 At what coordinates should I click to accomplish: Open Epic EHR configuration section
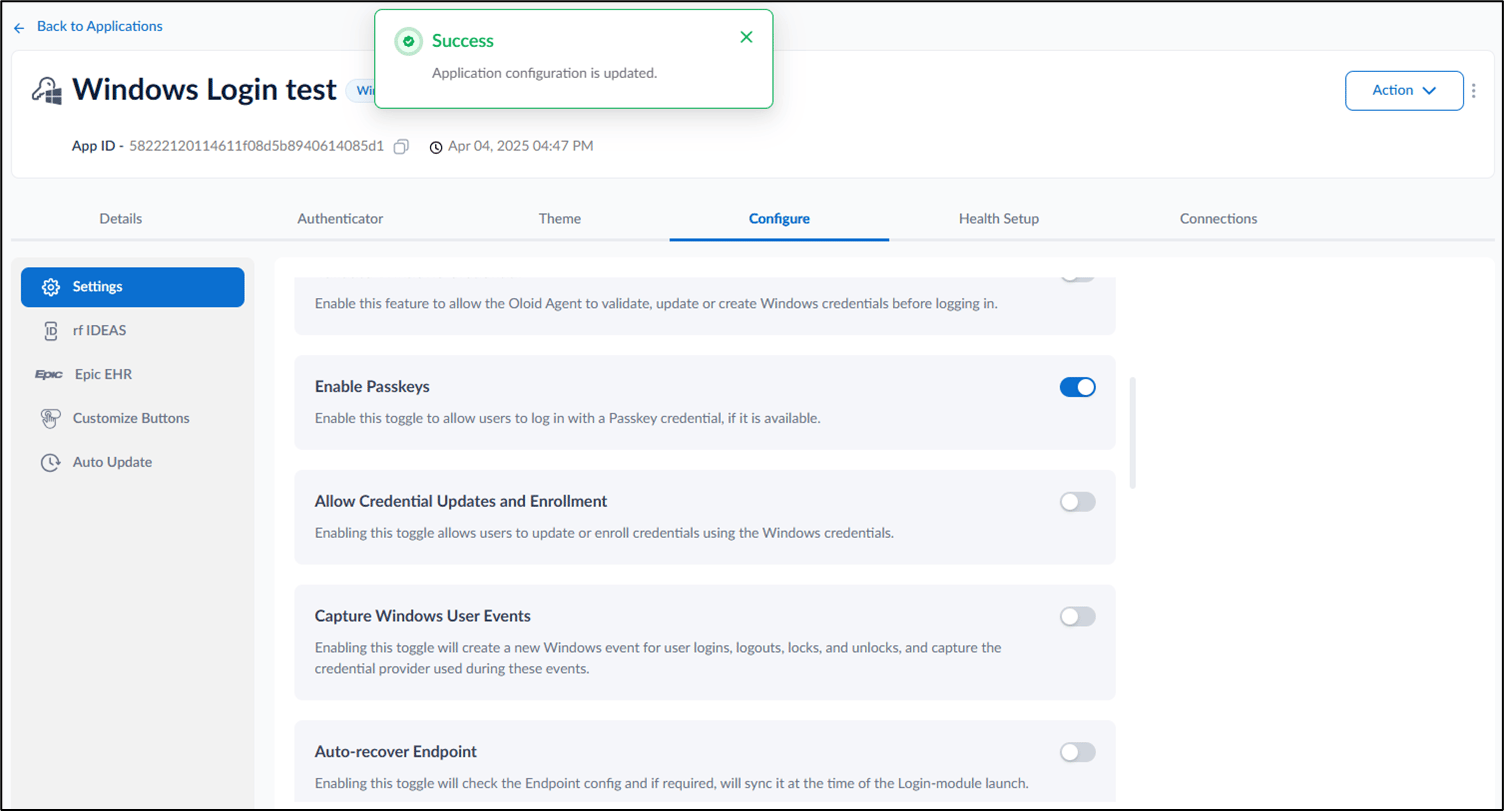coord(132,374)
